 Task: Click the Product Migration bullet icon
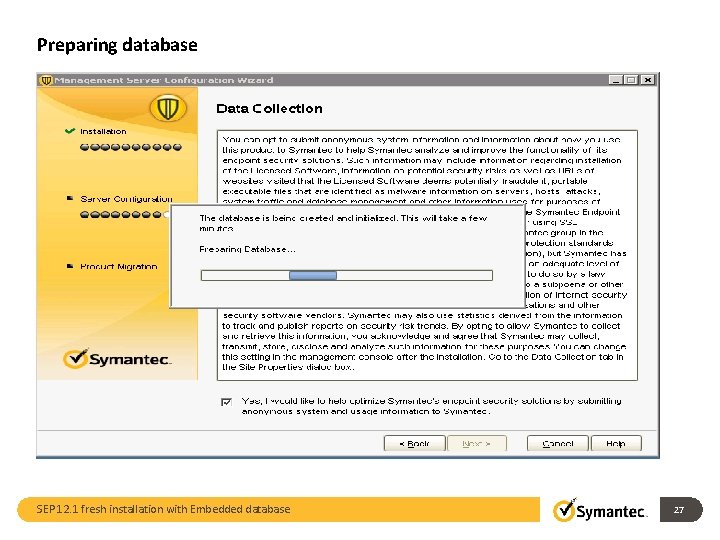click(x=70, y=266)
